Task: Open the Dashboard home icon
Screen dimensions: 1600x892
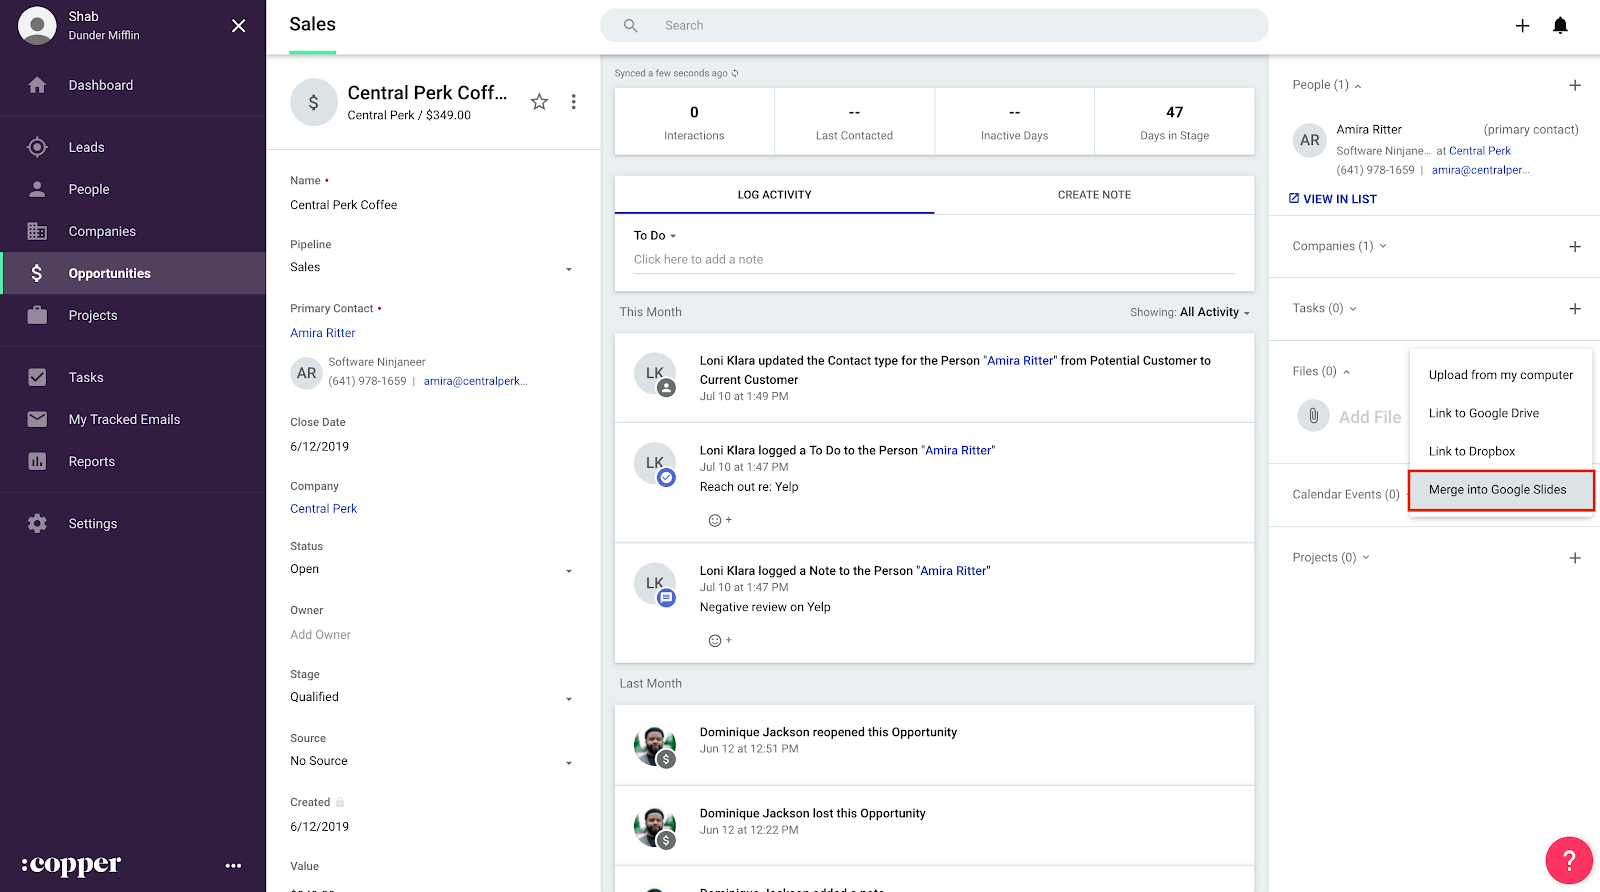Action: [x=37, y=85]
